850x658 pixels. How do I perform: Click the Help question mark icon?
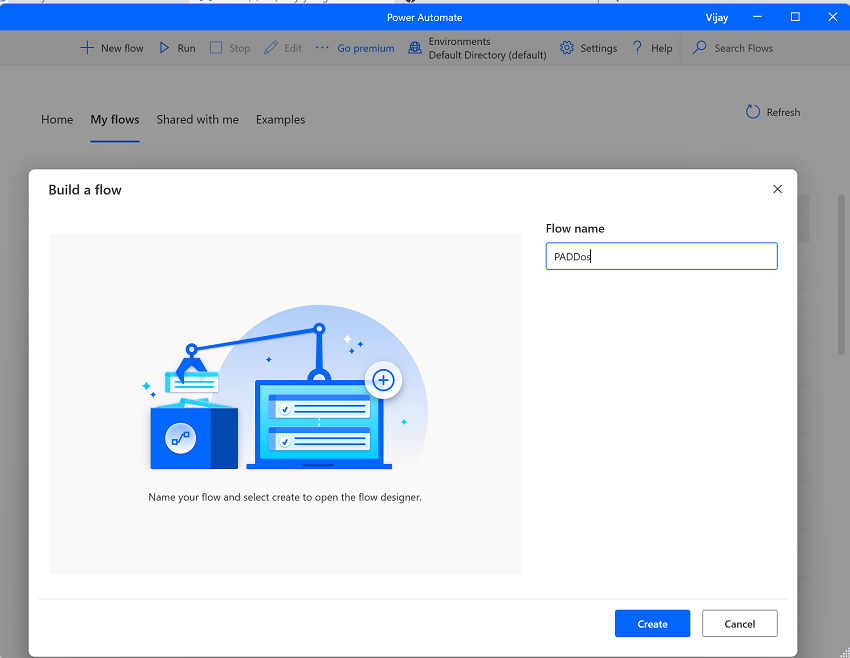click(638, 48)
